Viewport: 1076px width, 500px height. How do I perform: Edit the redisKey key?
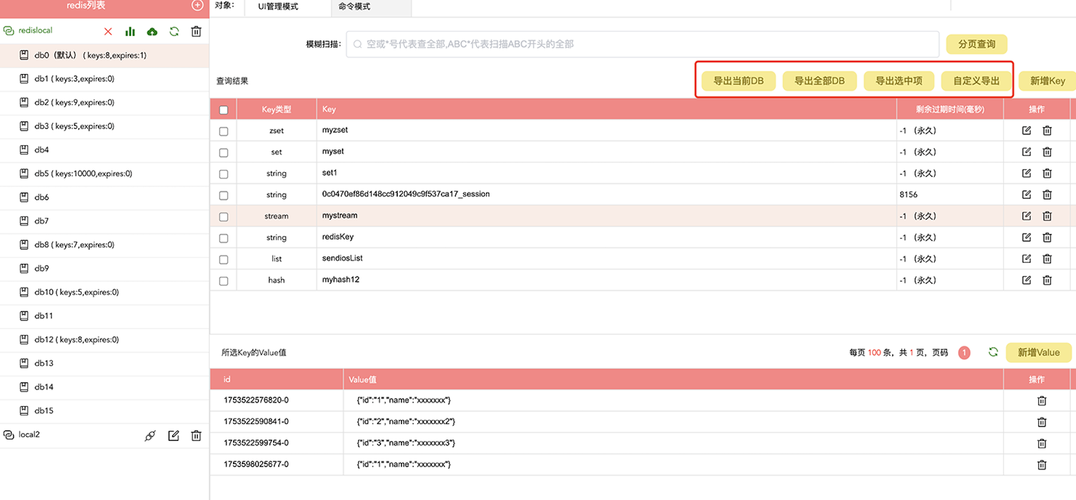click(x=1027, y=237)
